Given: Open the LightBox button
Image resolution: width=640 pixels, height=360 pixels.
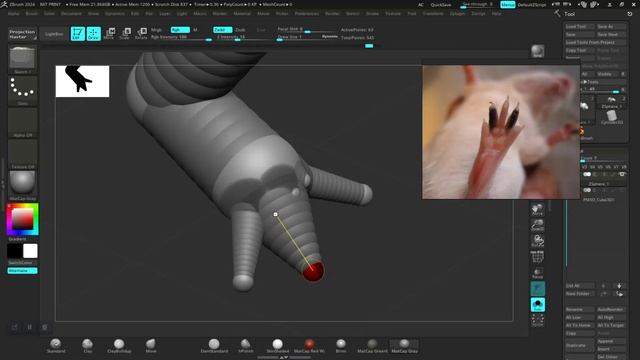Looking at the screenshot, I should [x=54, y=34].
